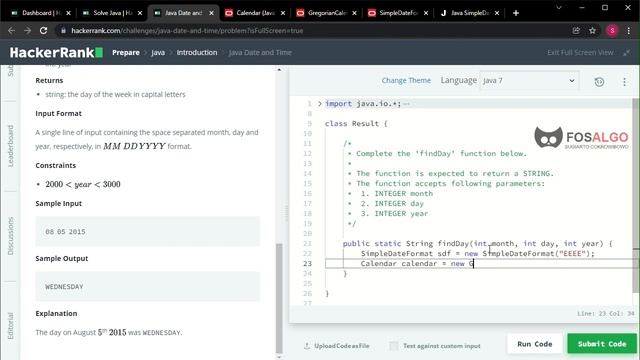Click the Input Format heading
The width and height of the screenshot is (640, 360).
pyautogui.click(x=58, y=113)
